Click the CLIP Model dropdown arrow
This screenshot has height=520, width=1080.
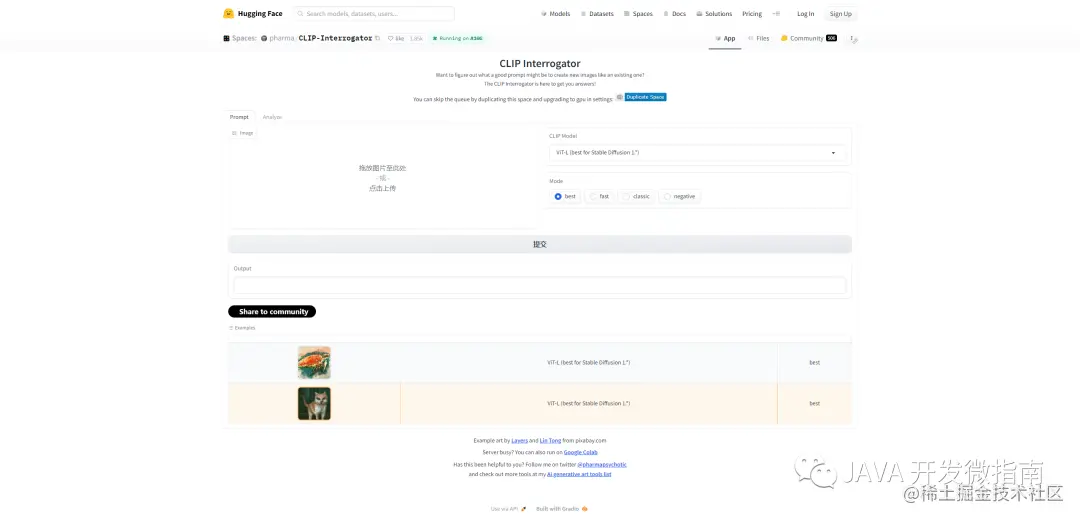[833, 153]
